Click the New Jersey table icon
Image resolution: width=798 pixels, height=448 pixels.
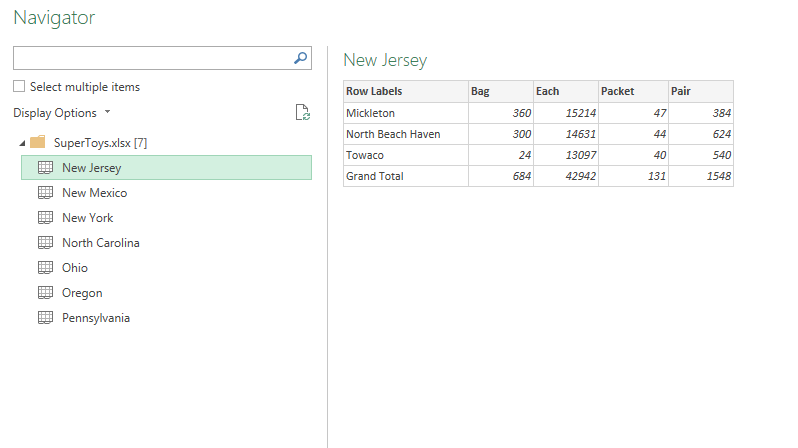pyautogui.click(x=45, y=167)
